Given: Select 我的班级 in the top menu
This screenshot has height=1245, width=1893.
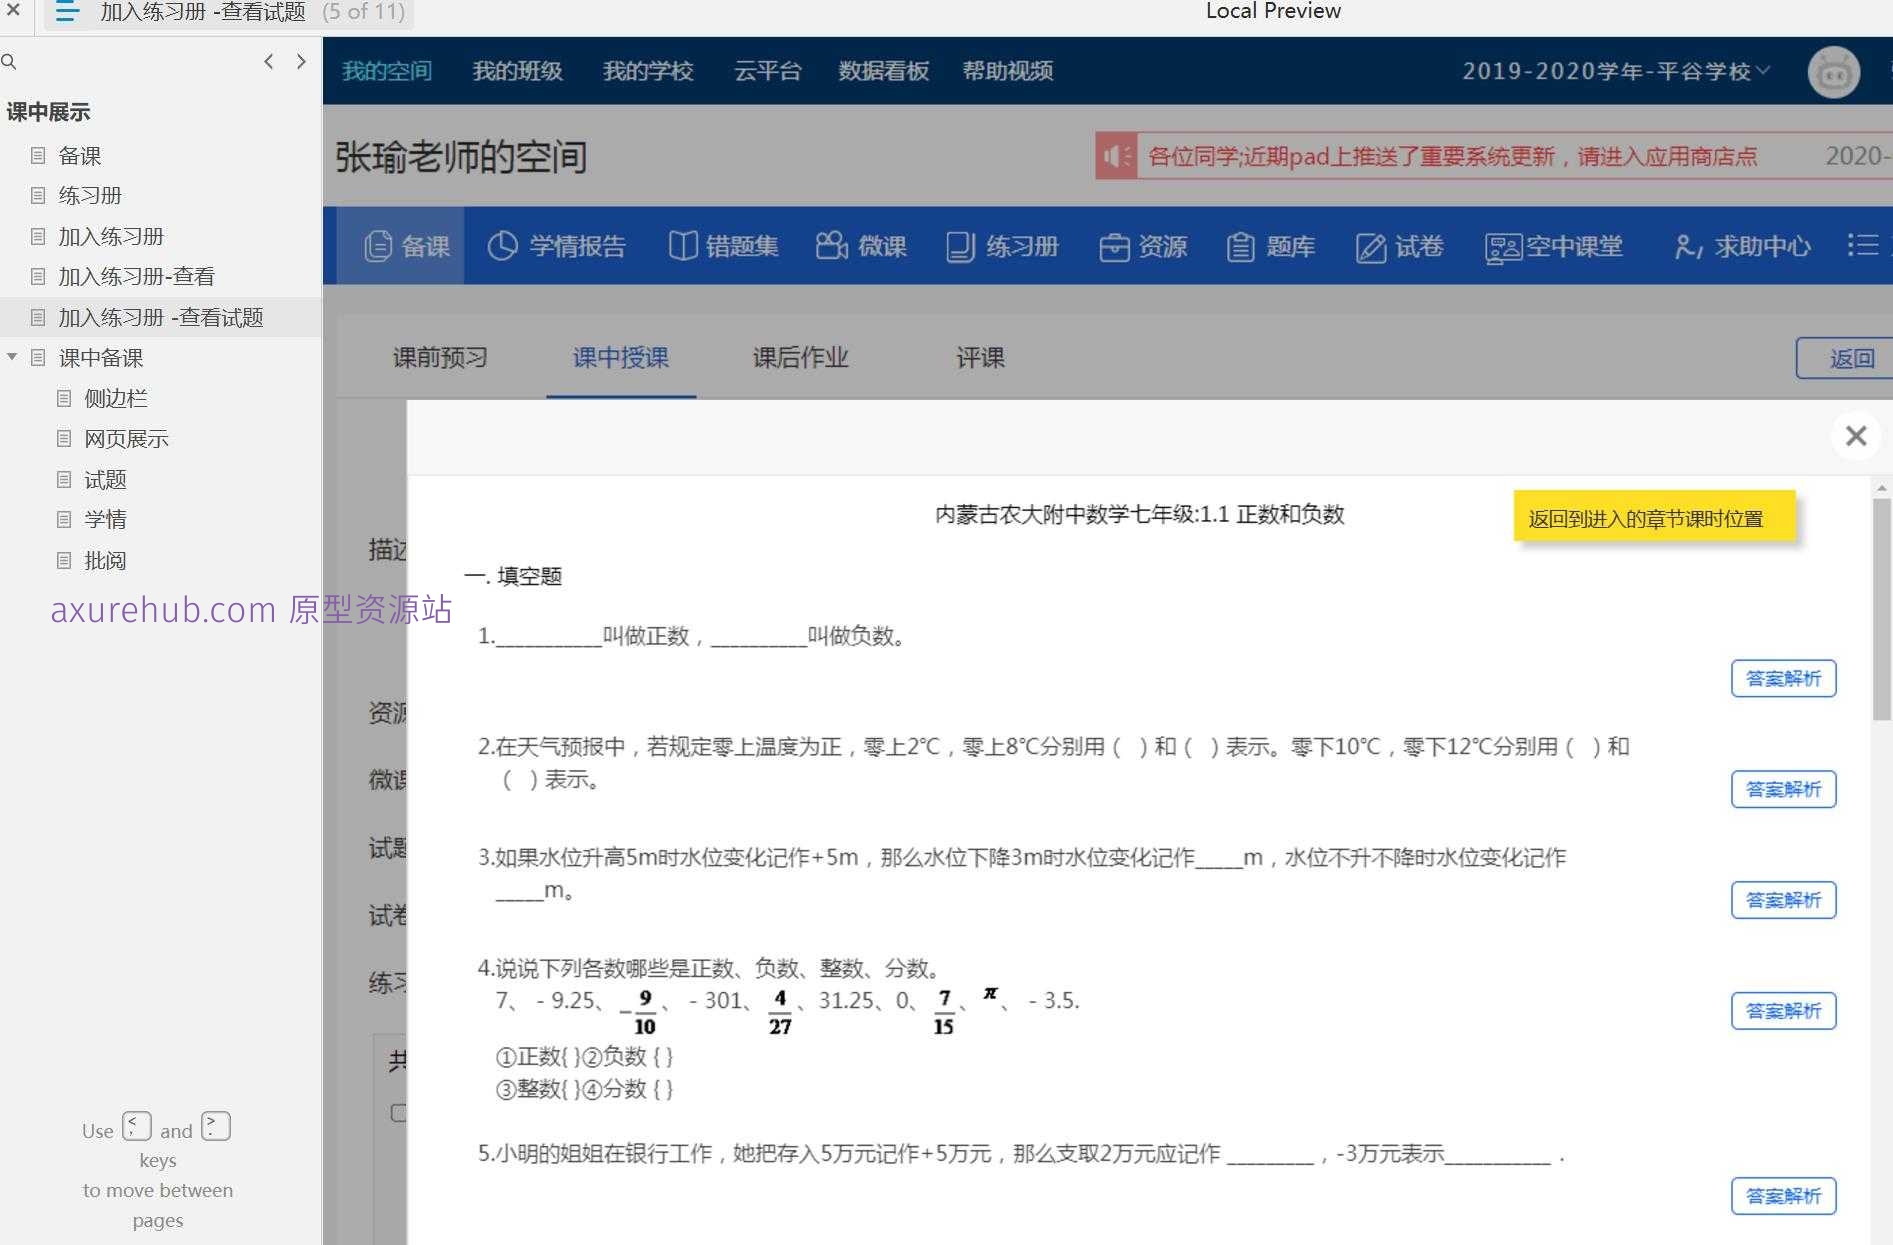Looking at the screenshot, I should click(517, 71).
